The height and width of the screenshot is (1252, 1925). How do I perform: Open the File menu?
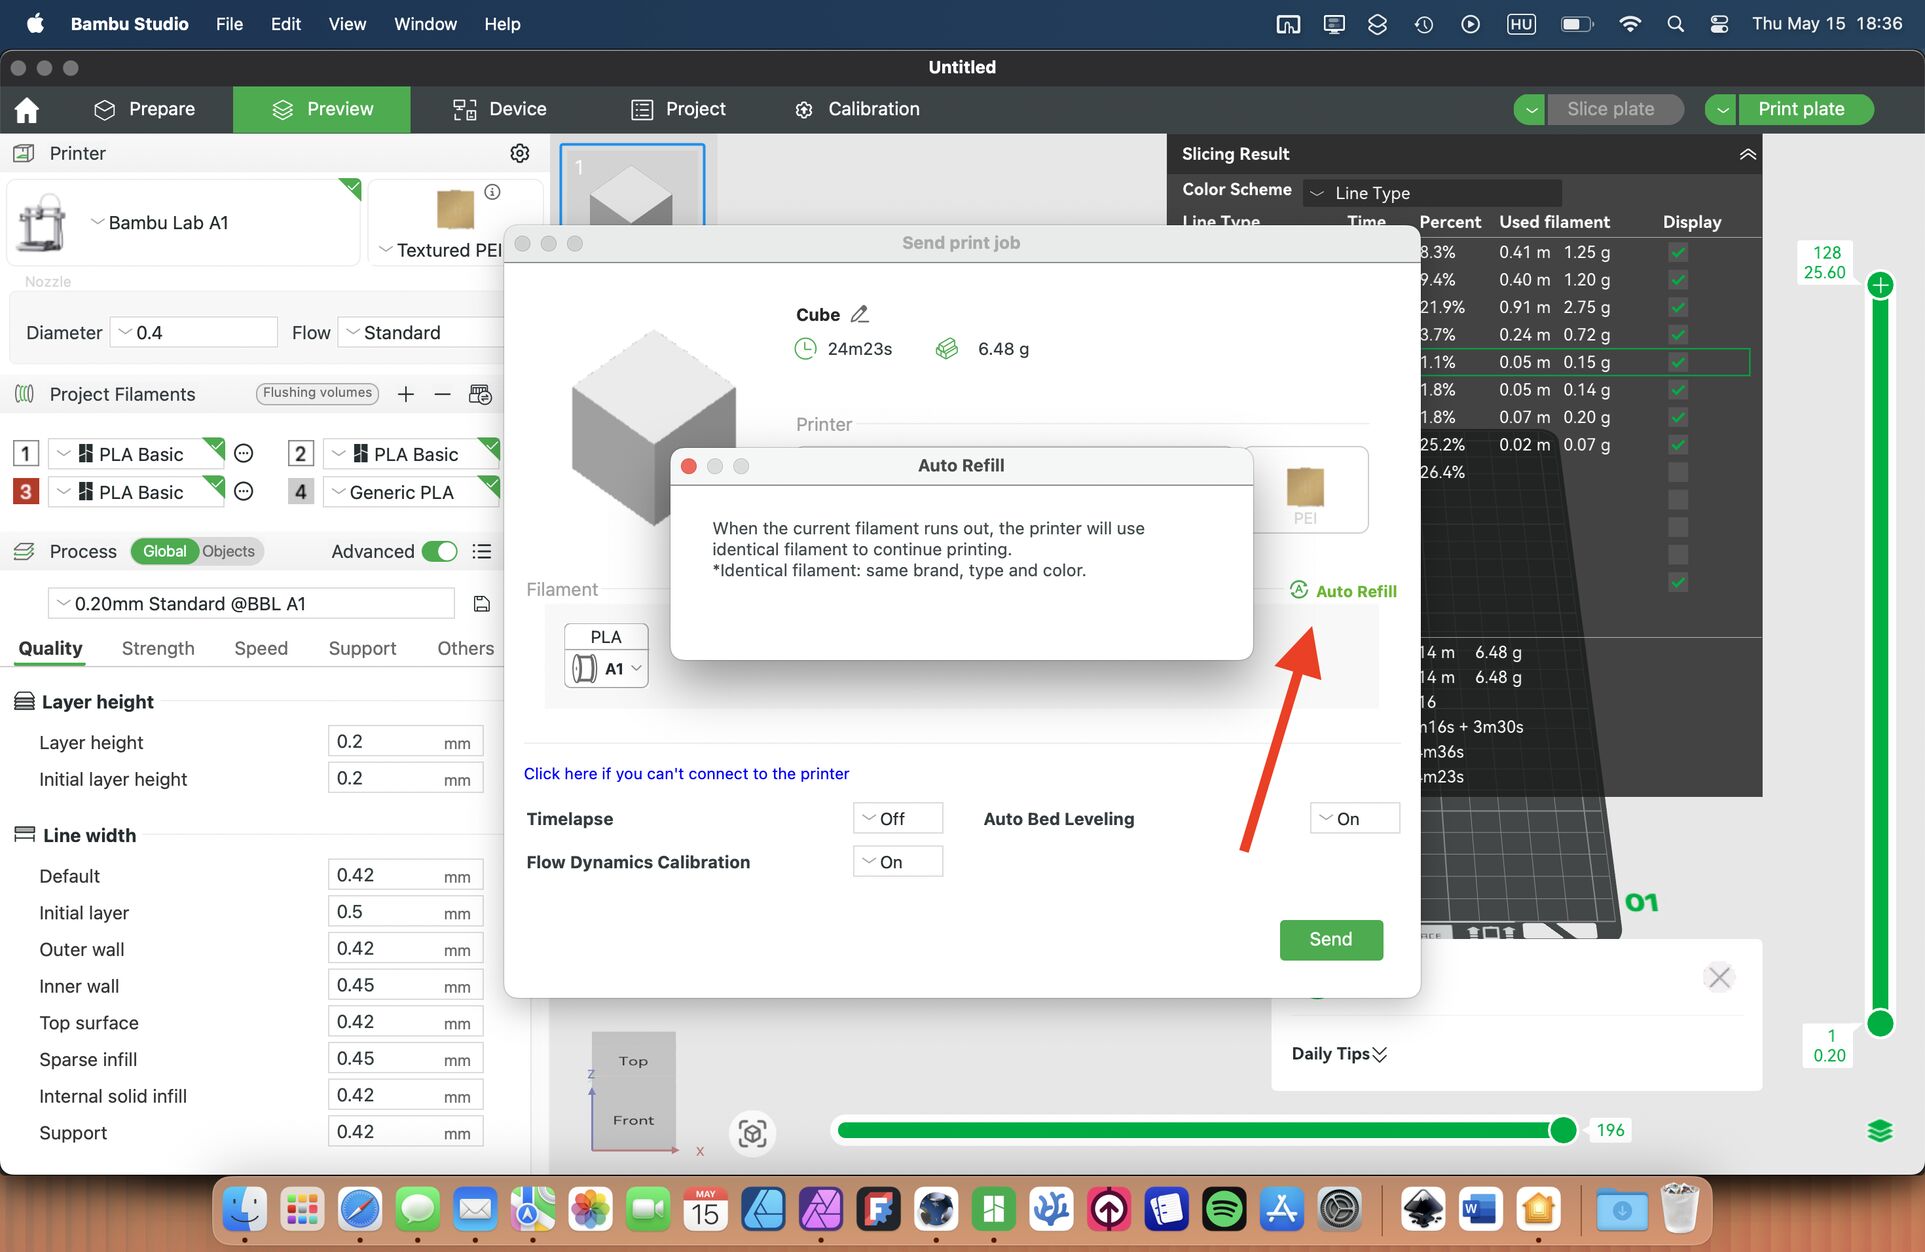pos(229,24)
